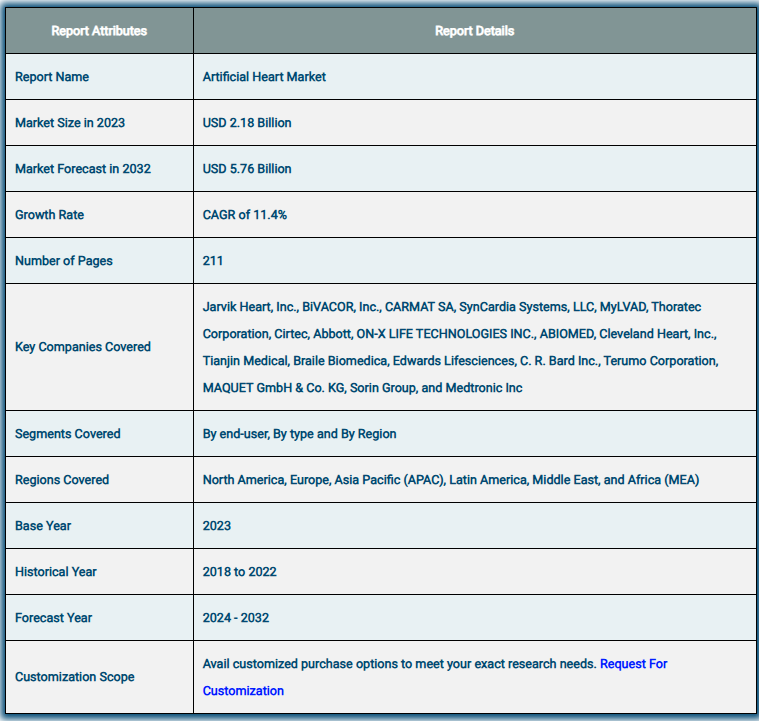Click the 'Forecast Year' label

pos(53,618)
